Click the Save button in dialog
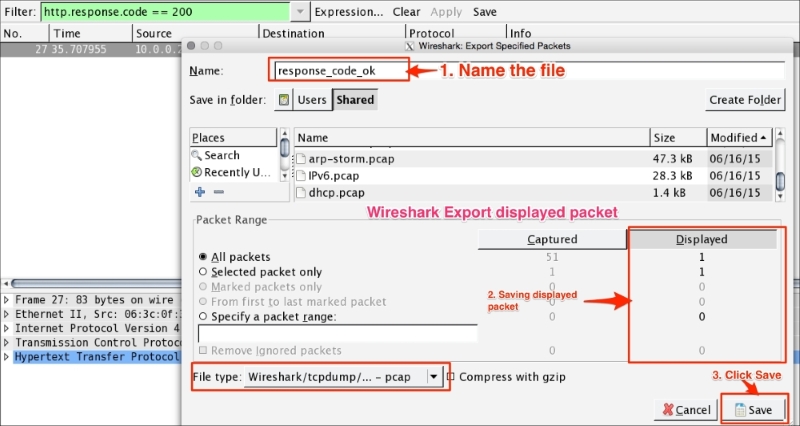 tap(754, 410)
